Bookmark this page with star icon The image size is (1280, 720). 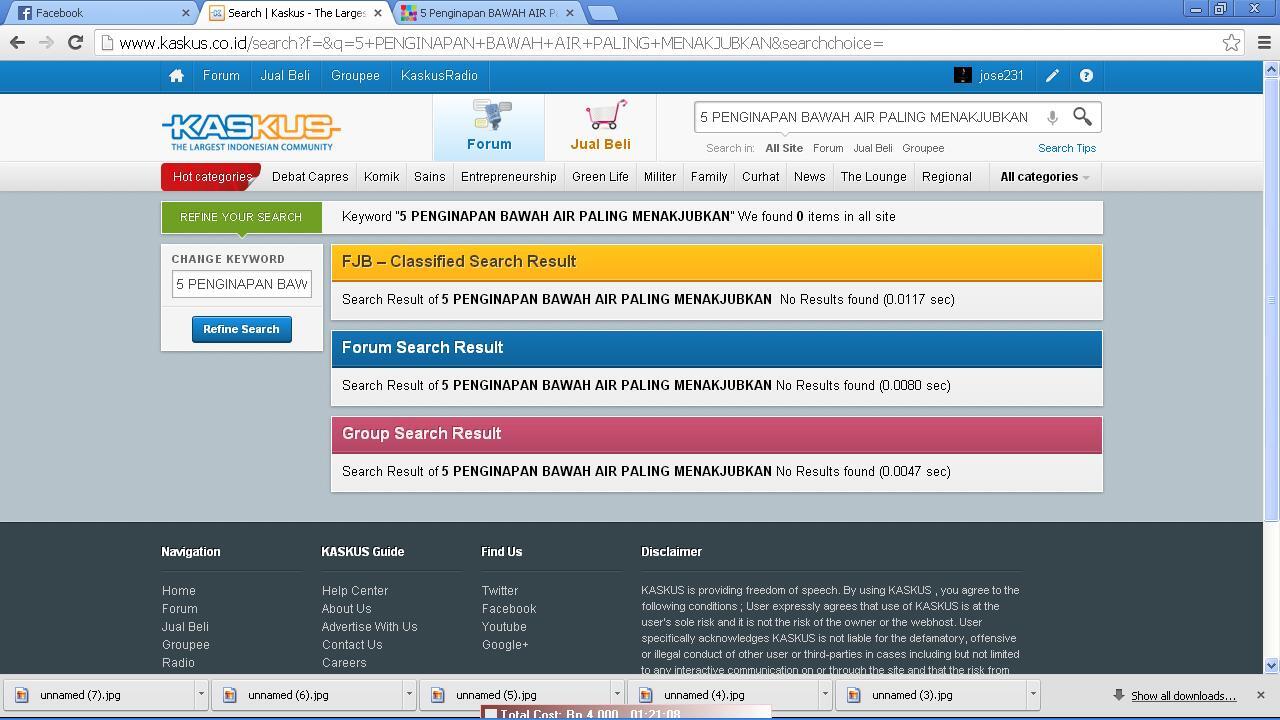1231,43
